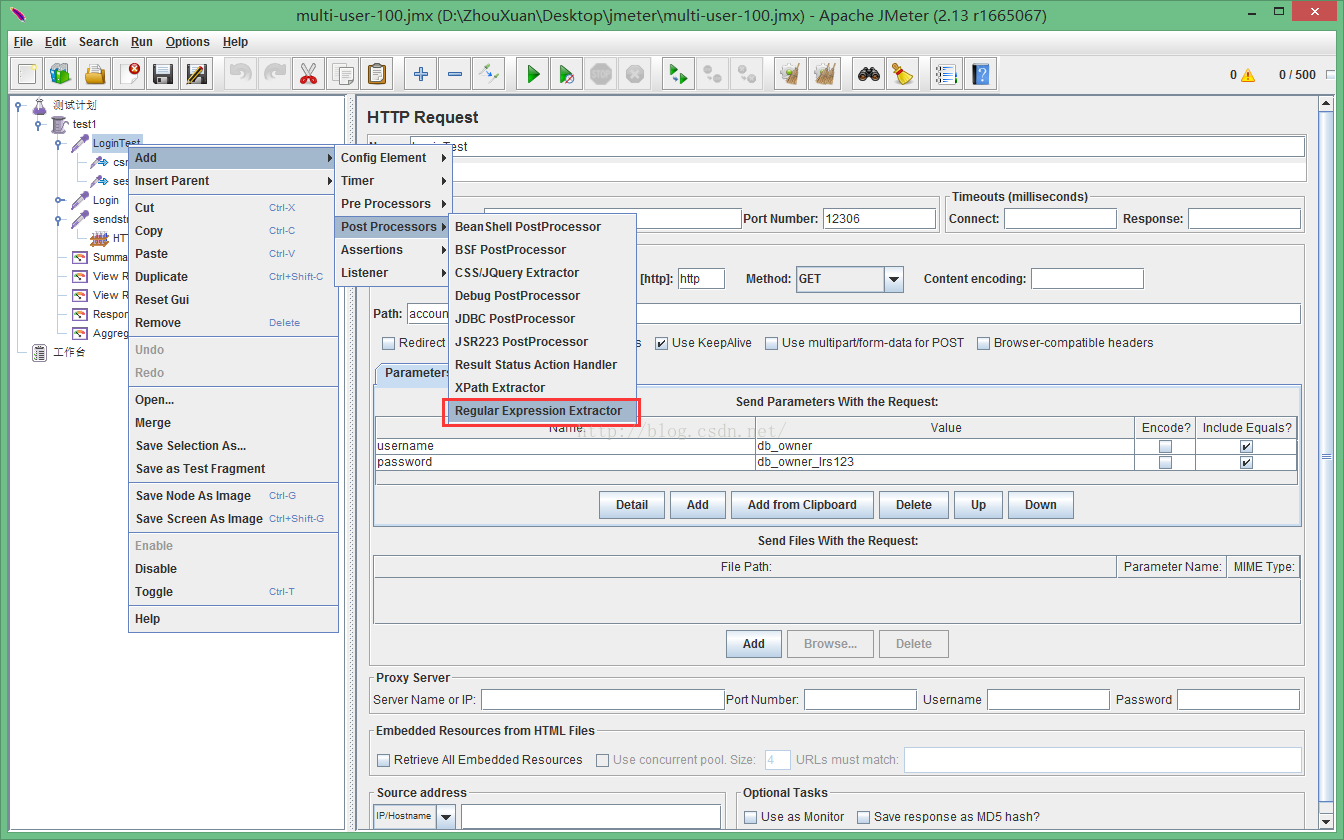Expand the Timer submenu
Screen dimensions: 1344x840
point(393,181)
